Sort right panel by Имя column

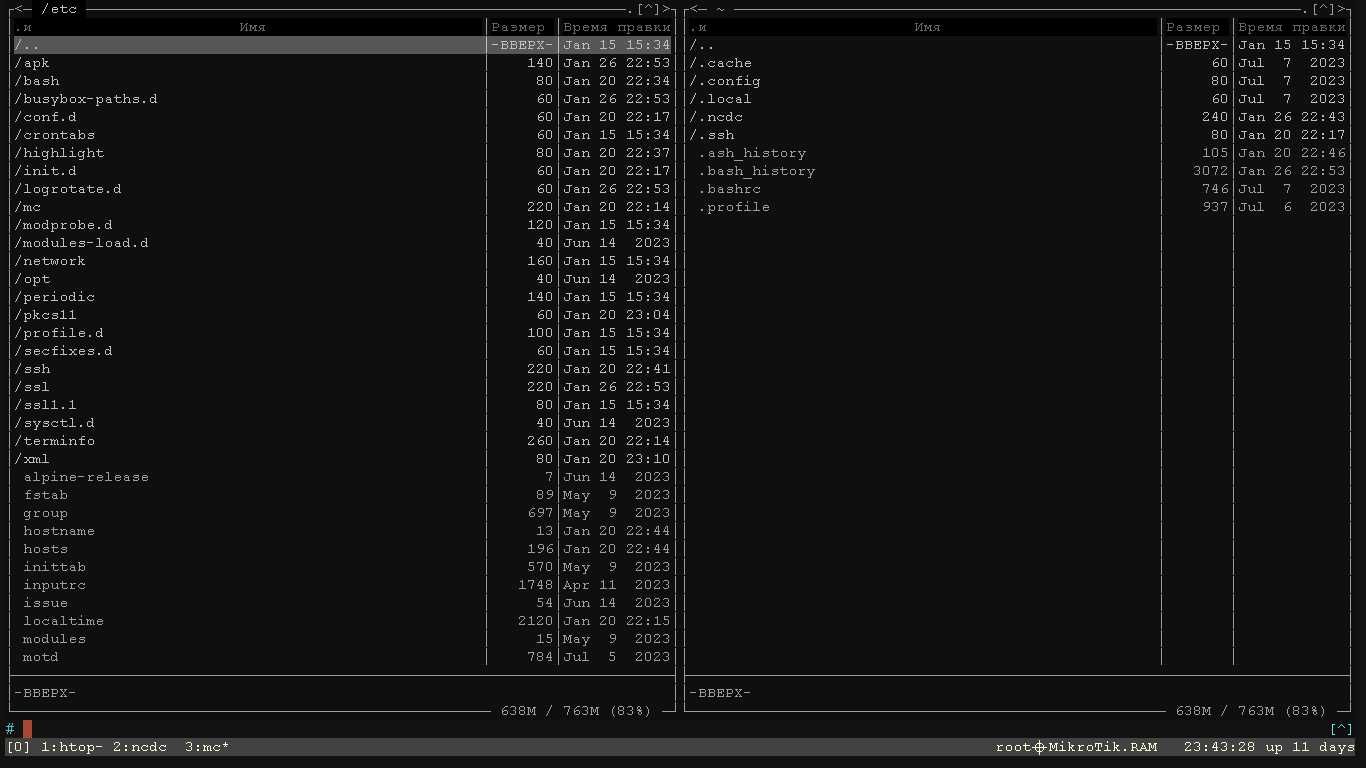pos(927,27)
